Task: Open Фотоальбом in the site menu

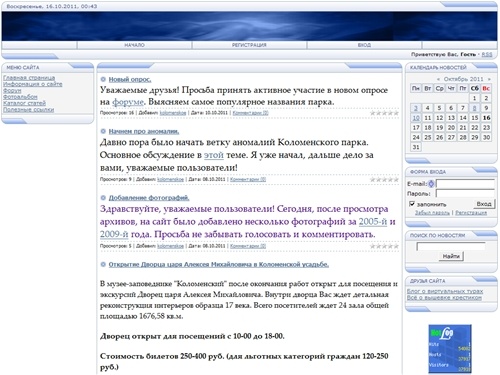Action: point(20,97)
